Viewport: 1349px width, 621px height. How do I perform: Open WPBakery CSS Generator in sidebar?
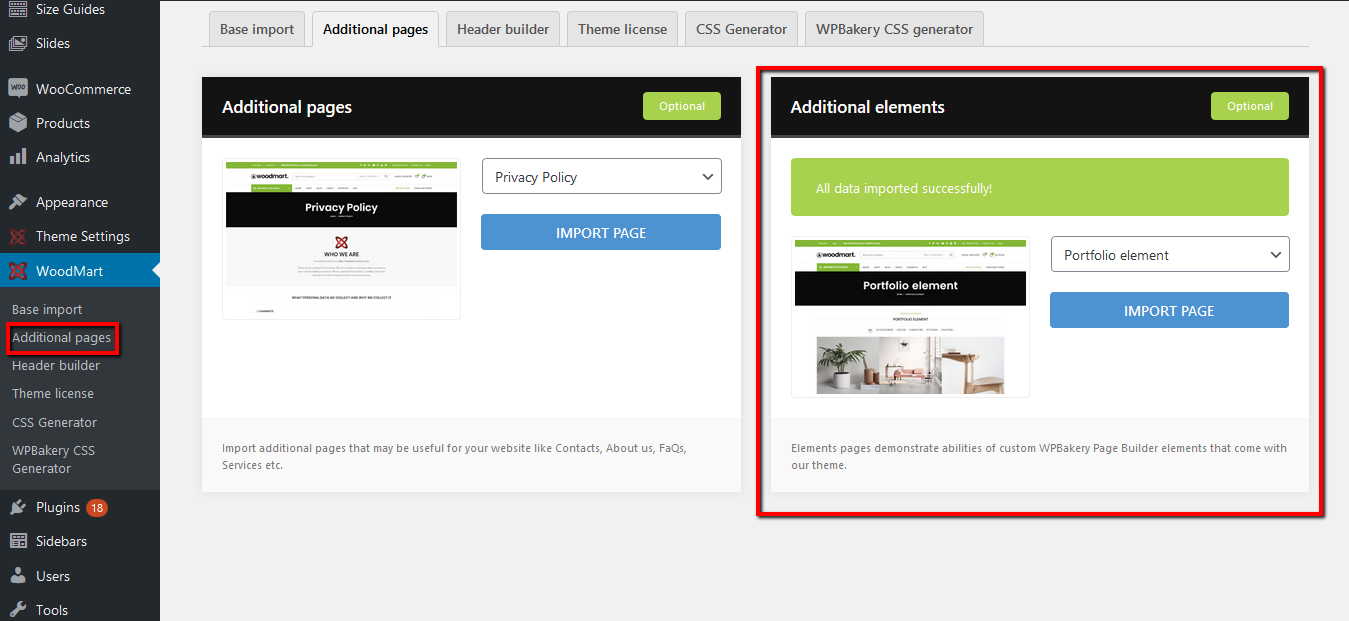53,459
